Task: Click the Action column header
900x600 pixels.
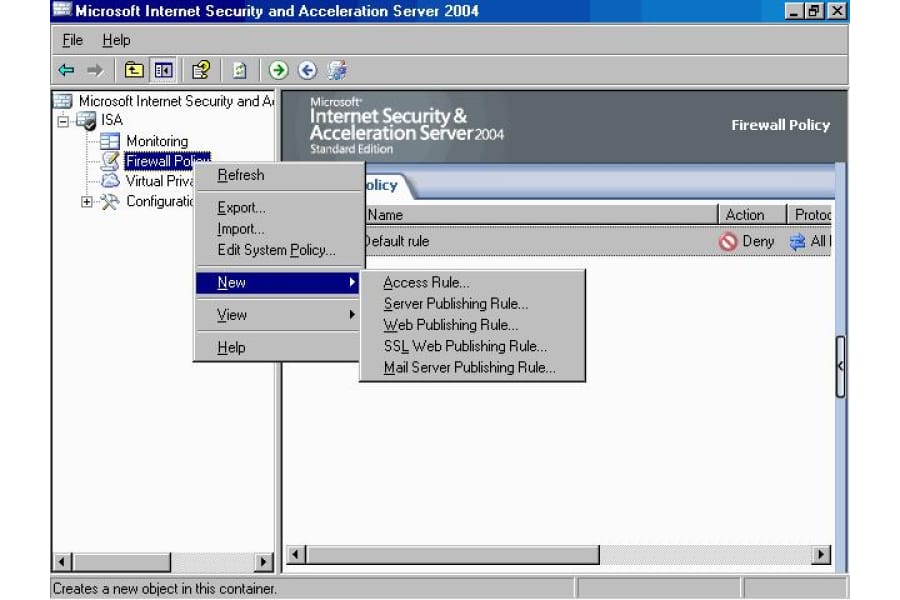Action: tap(752, 215)
